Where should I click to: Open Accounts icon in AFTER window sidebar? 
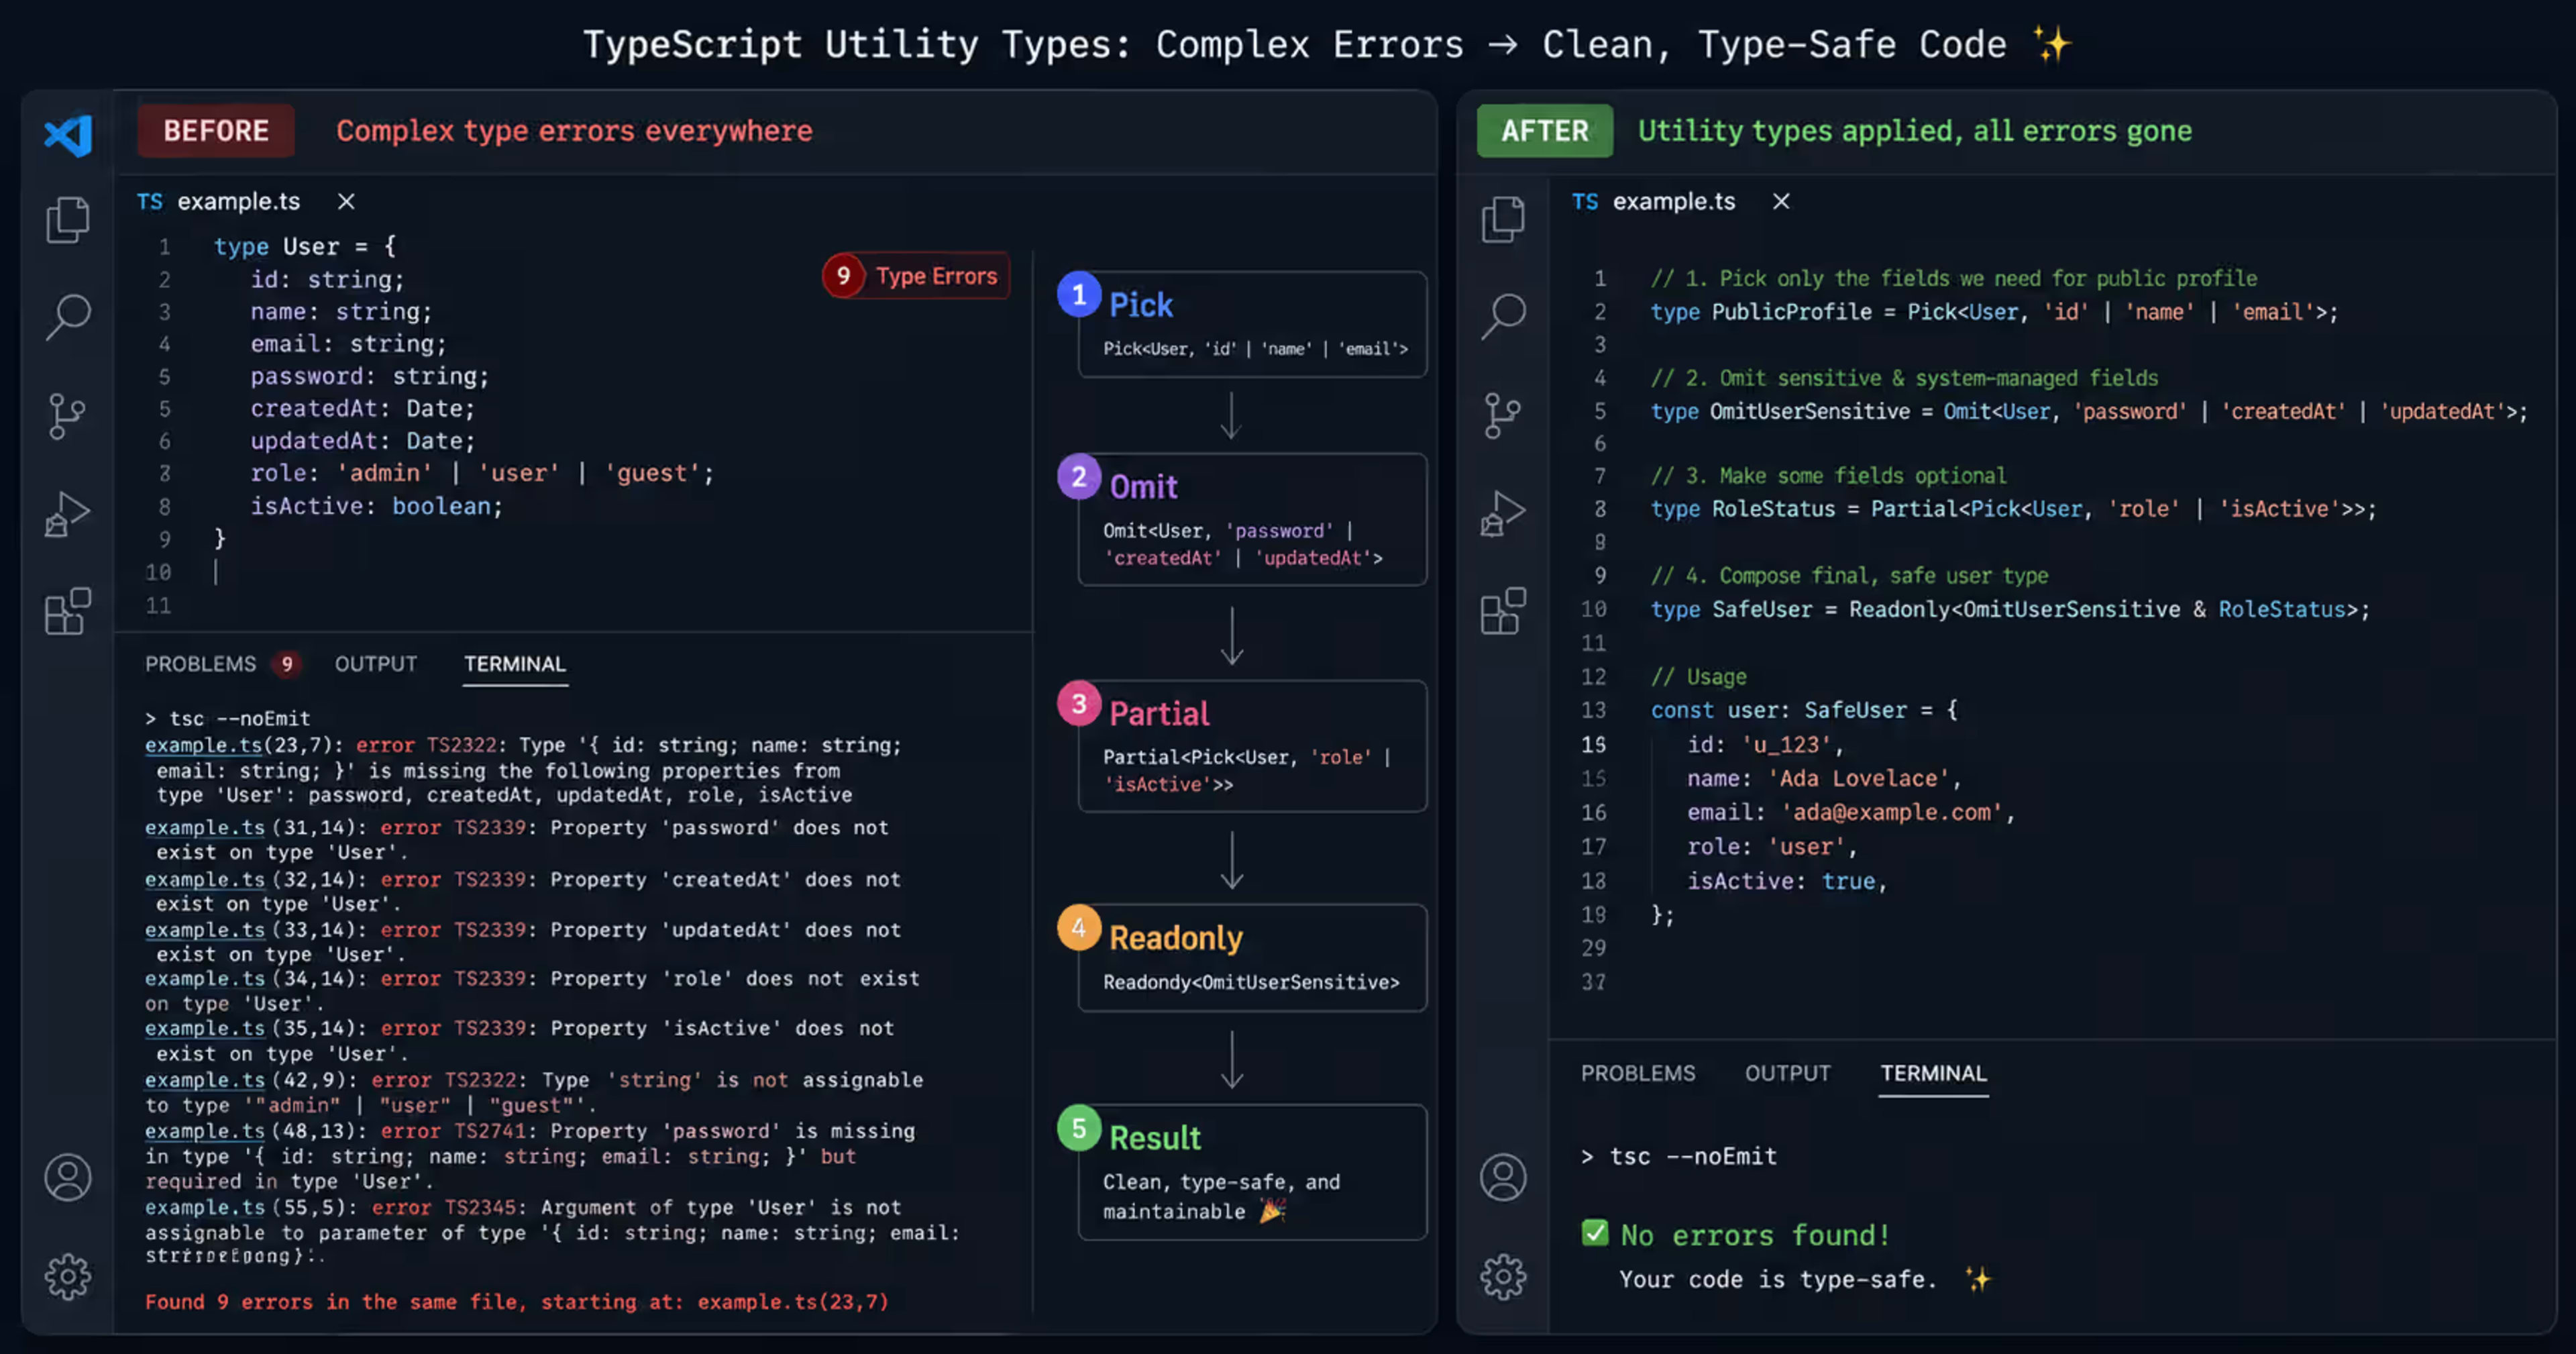pos(1503,1177)
